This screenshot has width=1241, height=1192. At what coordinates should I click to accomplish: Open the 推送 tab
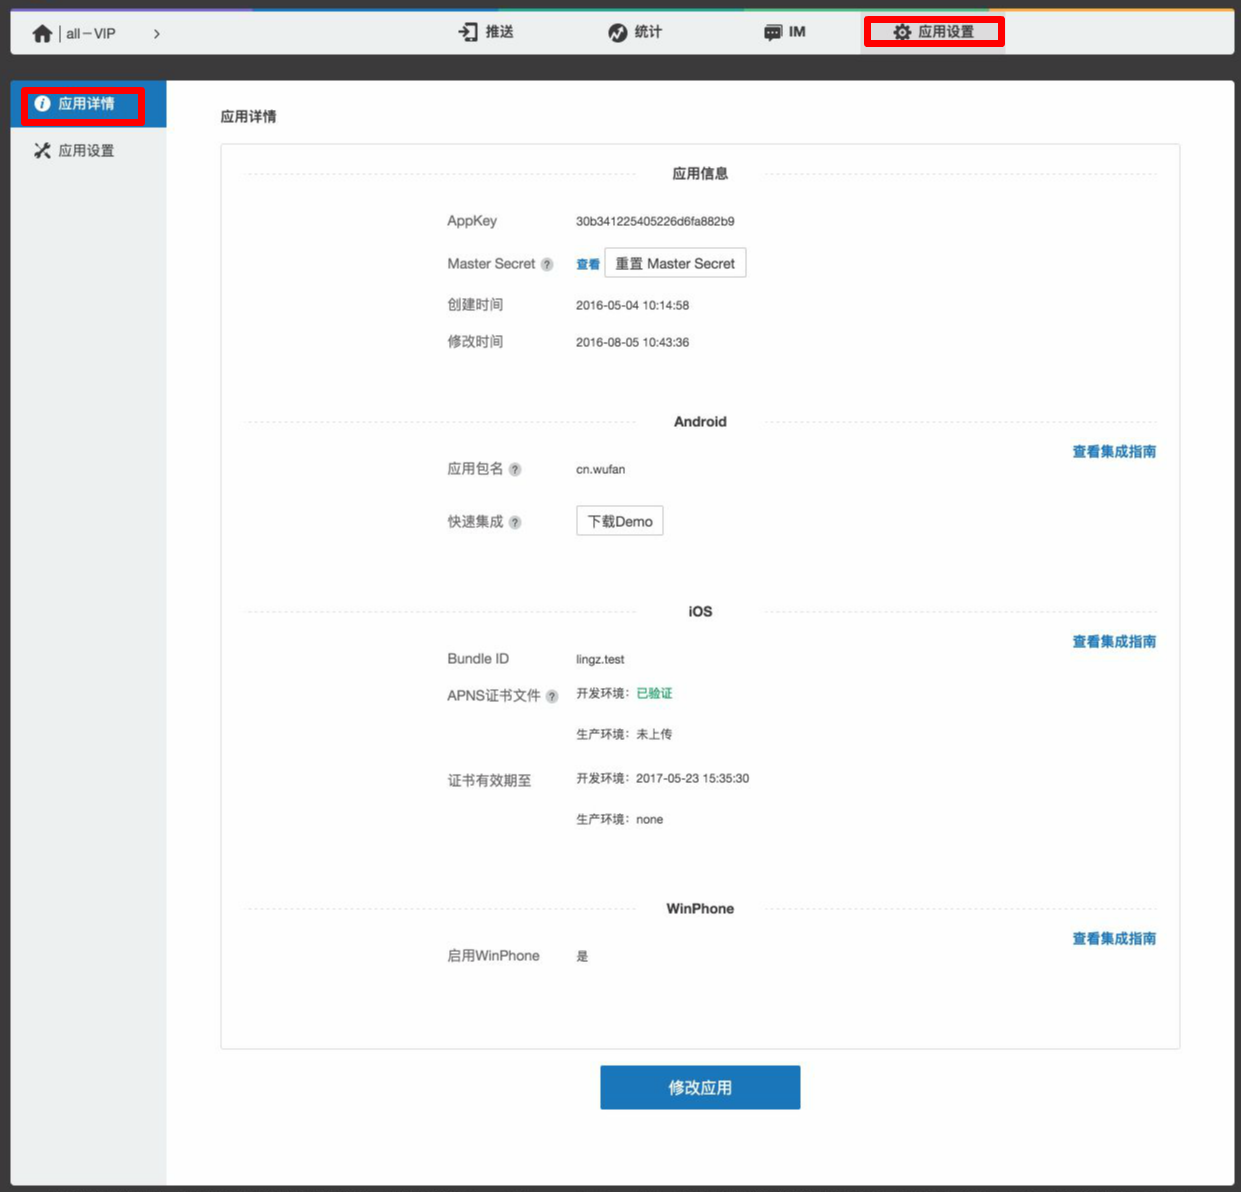coord(486,32)
